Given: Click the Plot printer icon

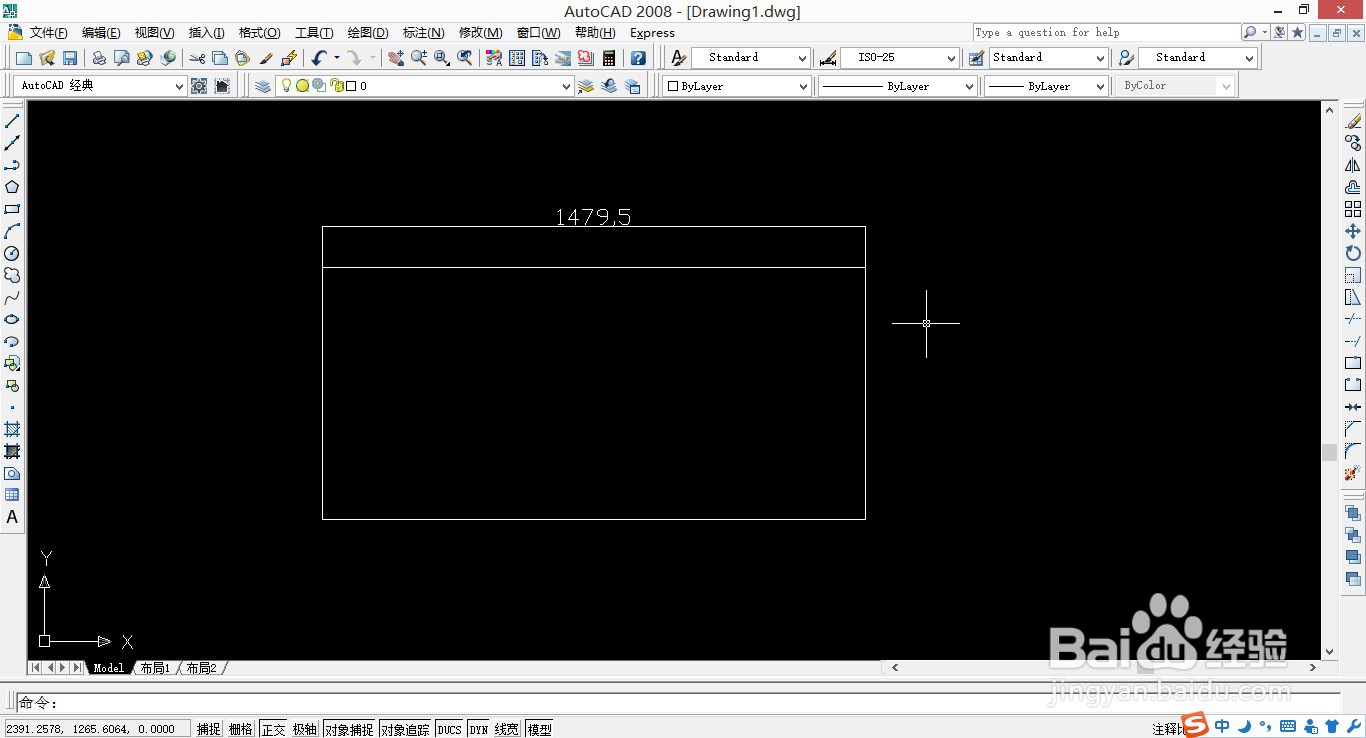Looking at the screenshot, I should [x=99, y=58].
